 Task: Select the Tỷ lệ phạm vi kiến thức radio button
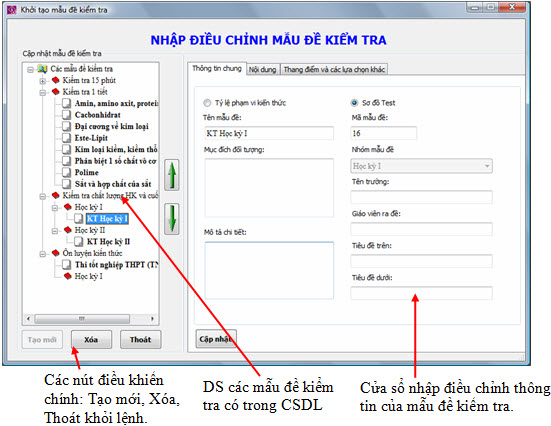point(207,103)
